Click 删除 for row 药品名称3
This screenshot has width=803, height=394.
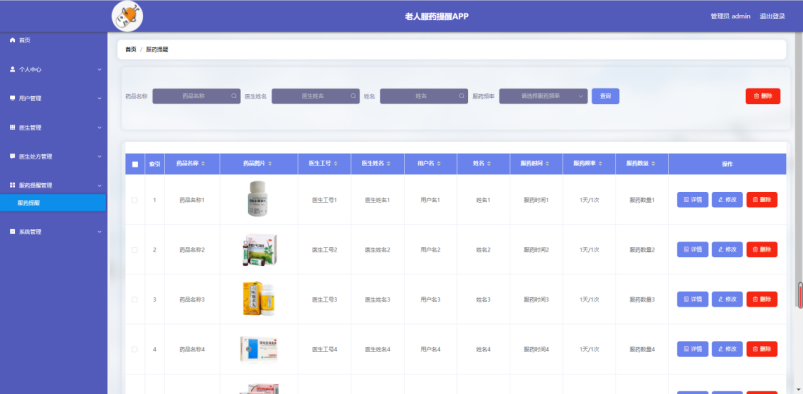click(x=762, y=299)
